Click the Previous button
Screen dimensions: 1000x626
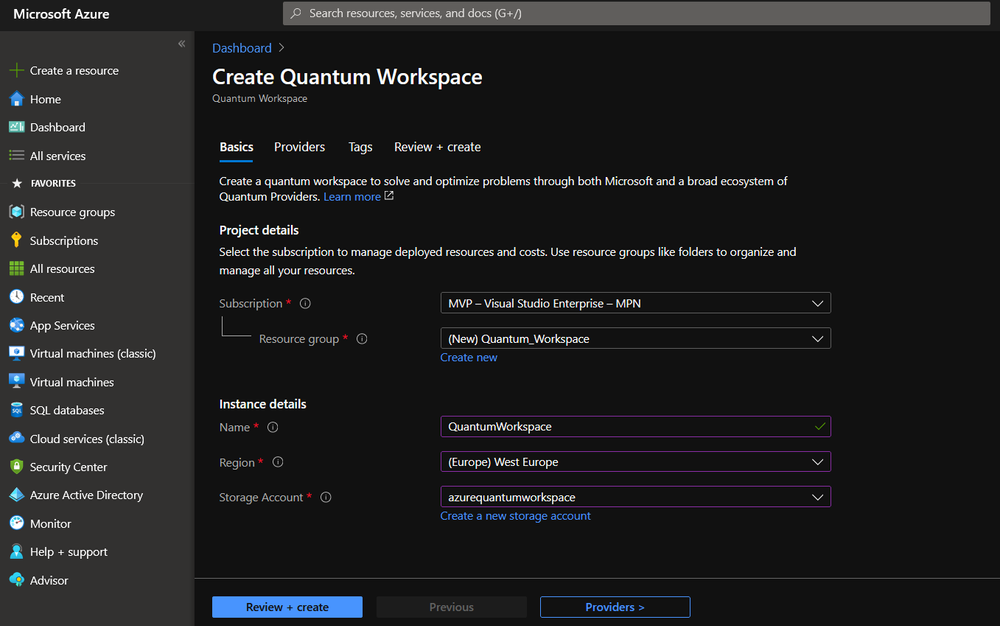(x=451, y=607)
